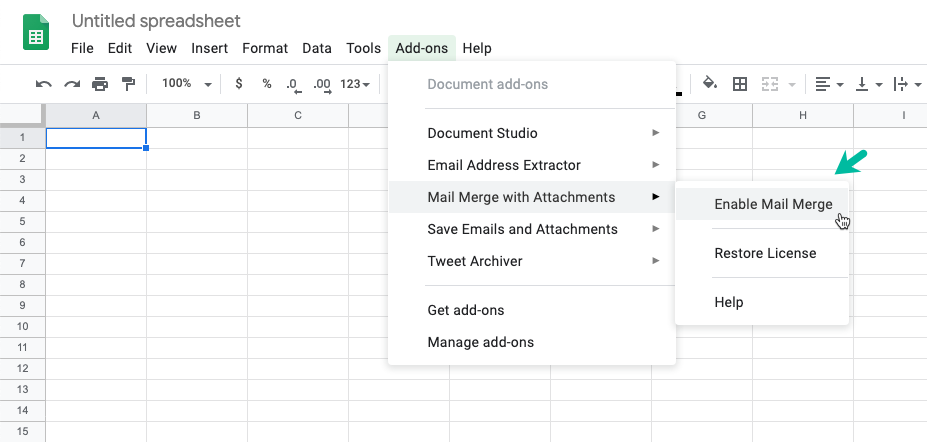Open the 123 more formats dropdown

coord(355,84)
